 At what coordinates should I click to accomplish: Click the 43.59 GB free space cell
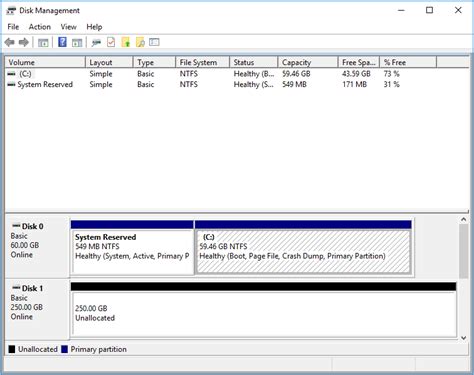356,74
